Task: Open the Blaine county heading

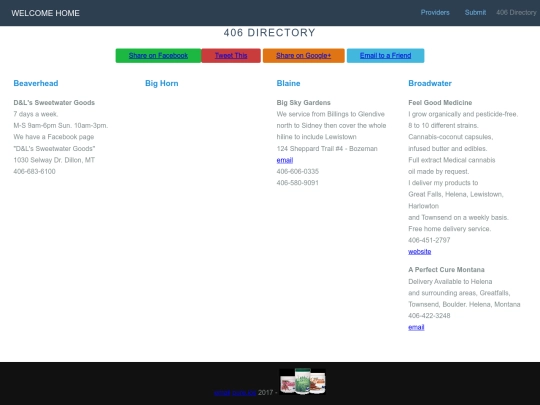Action: click(x=288, y=83)
